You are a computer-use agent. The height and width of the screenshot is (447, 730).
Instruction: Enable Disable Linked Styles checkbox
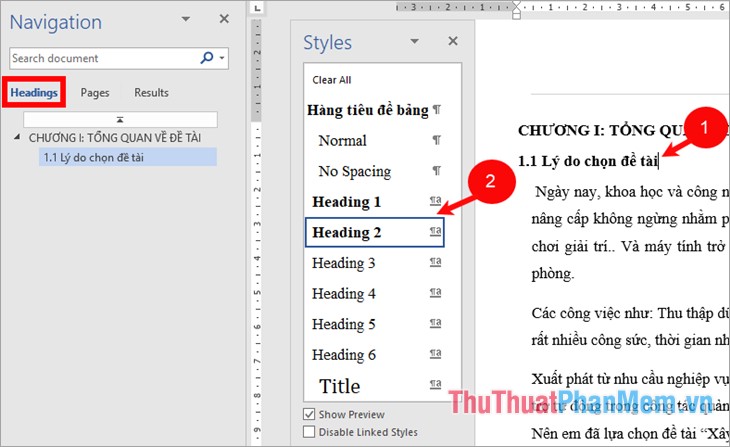(309, 432)
